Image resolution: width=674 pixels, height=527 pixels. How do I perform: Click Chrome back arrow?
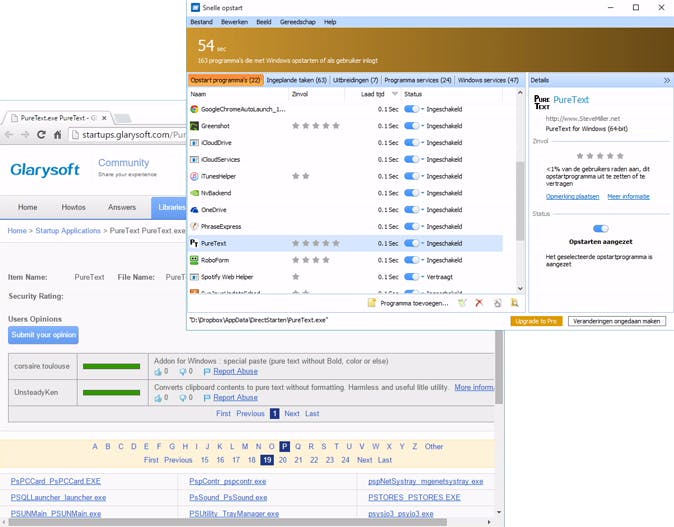coord(9,135)
